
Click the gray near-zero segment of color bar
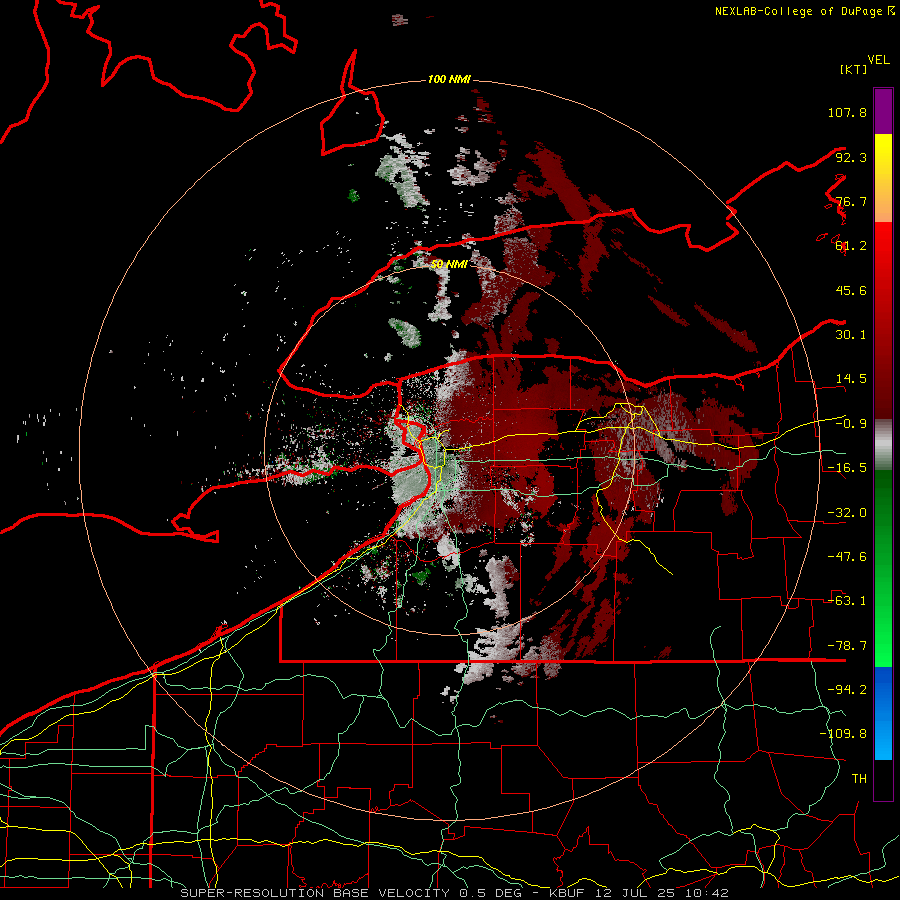tap(883, 445)
